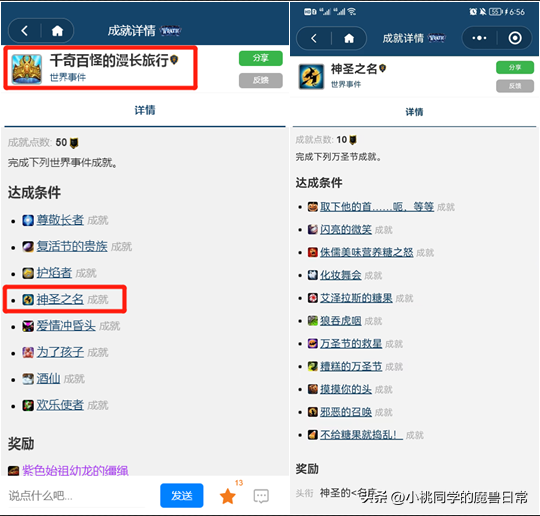Open the 摸摸你的头 achievement link
The height and width of the screenshot is (516, 540).
[x=346, y=389]
